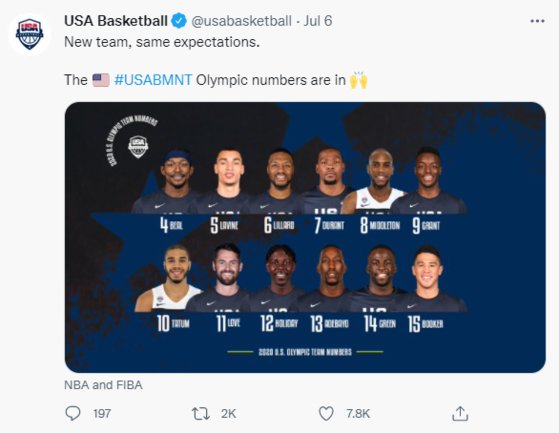Screen dimensions: 559x433
Task: Click the US flag emoji in tweet
Action: click(x=101, y=80)
